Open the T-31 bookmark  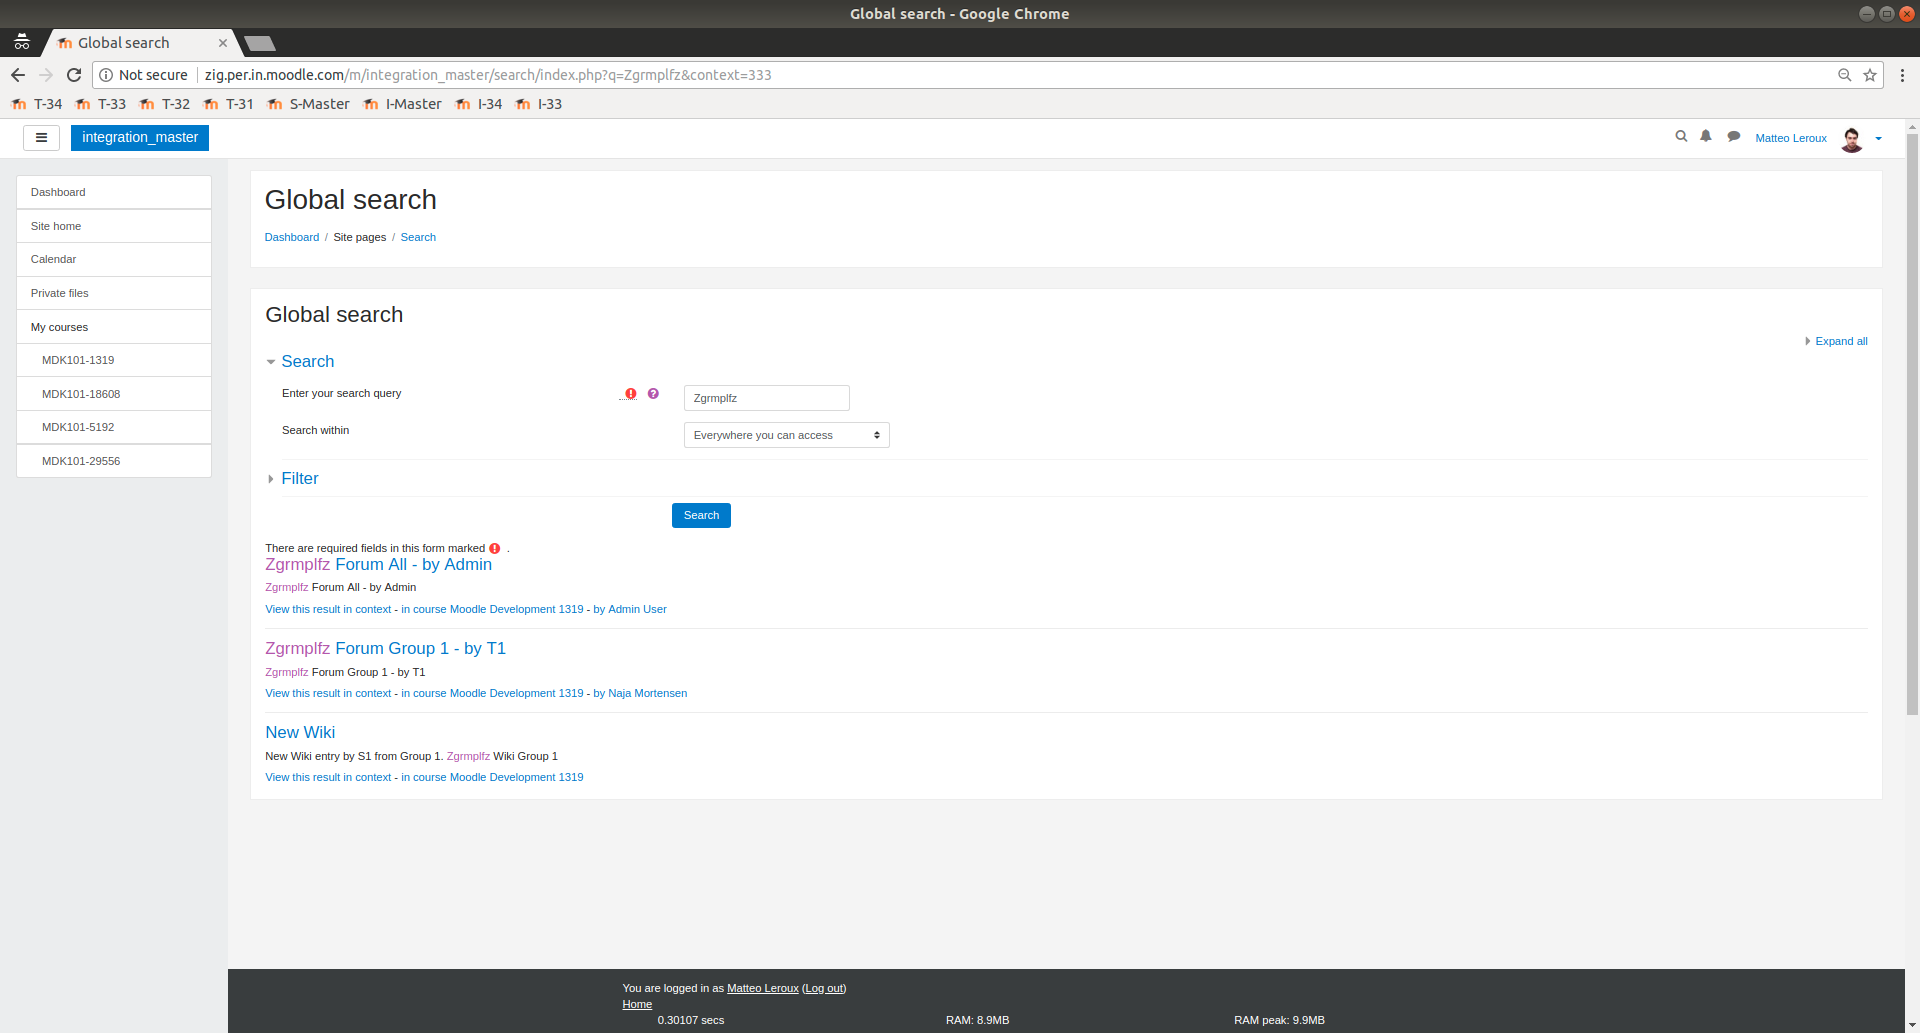tap(229, 104)
